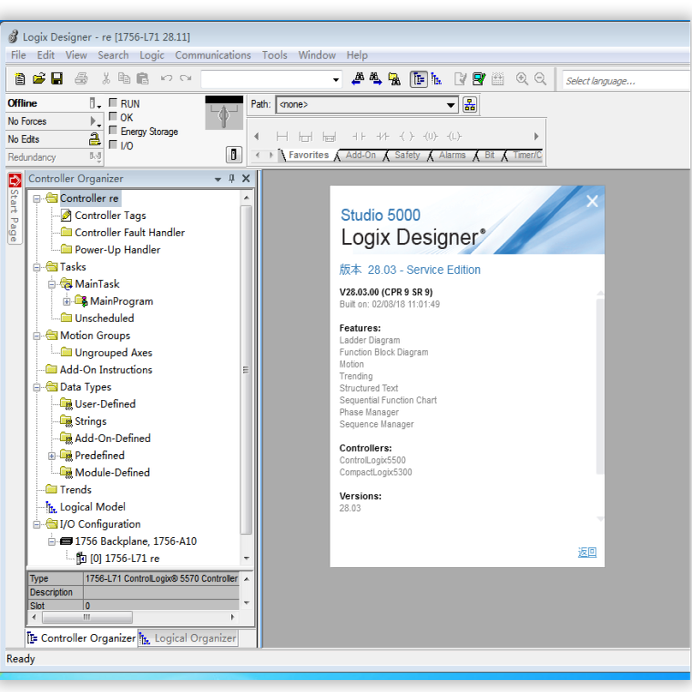
Task: Click the Build icon next to Verify Controller
Action: 498,79
